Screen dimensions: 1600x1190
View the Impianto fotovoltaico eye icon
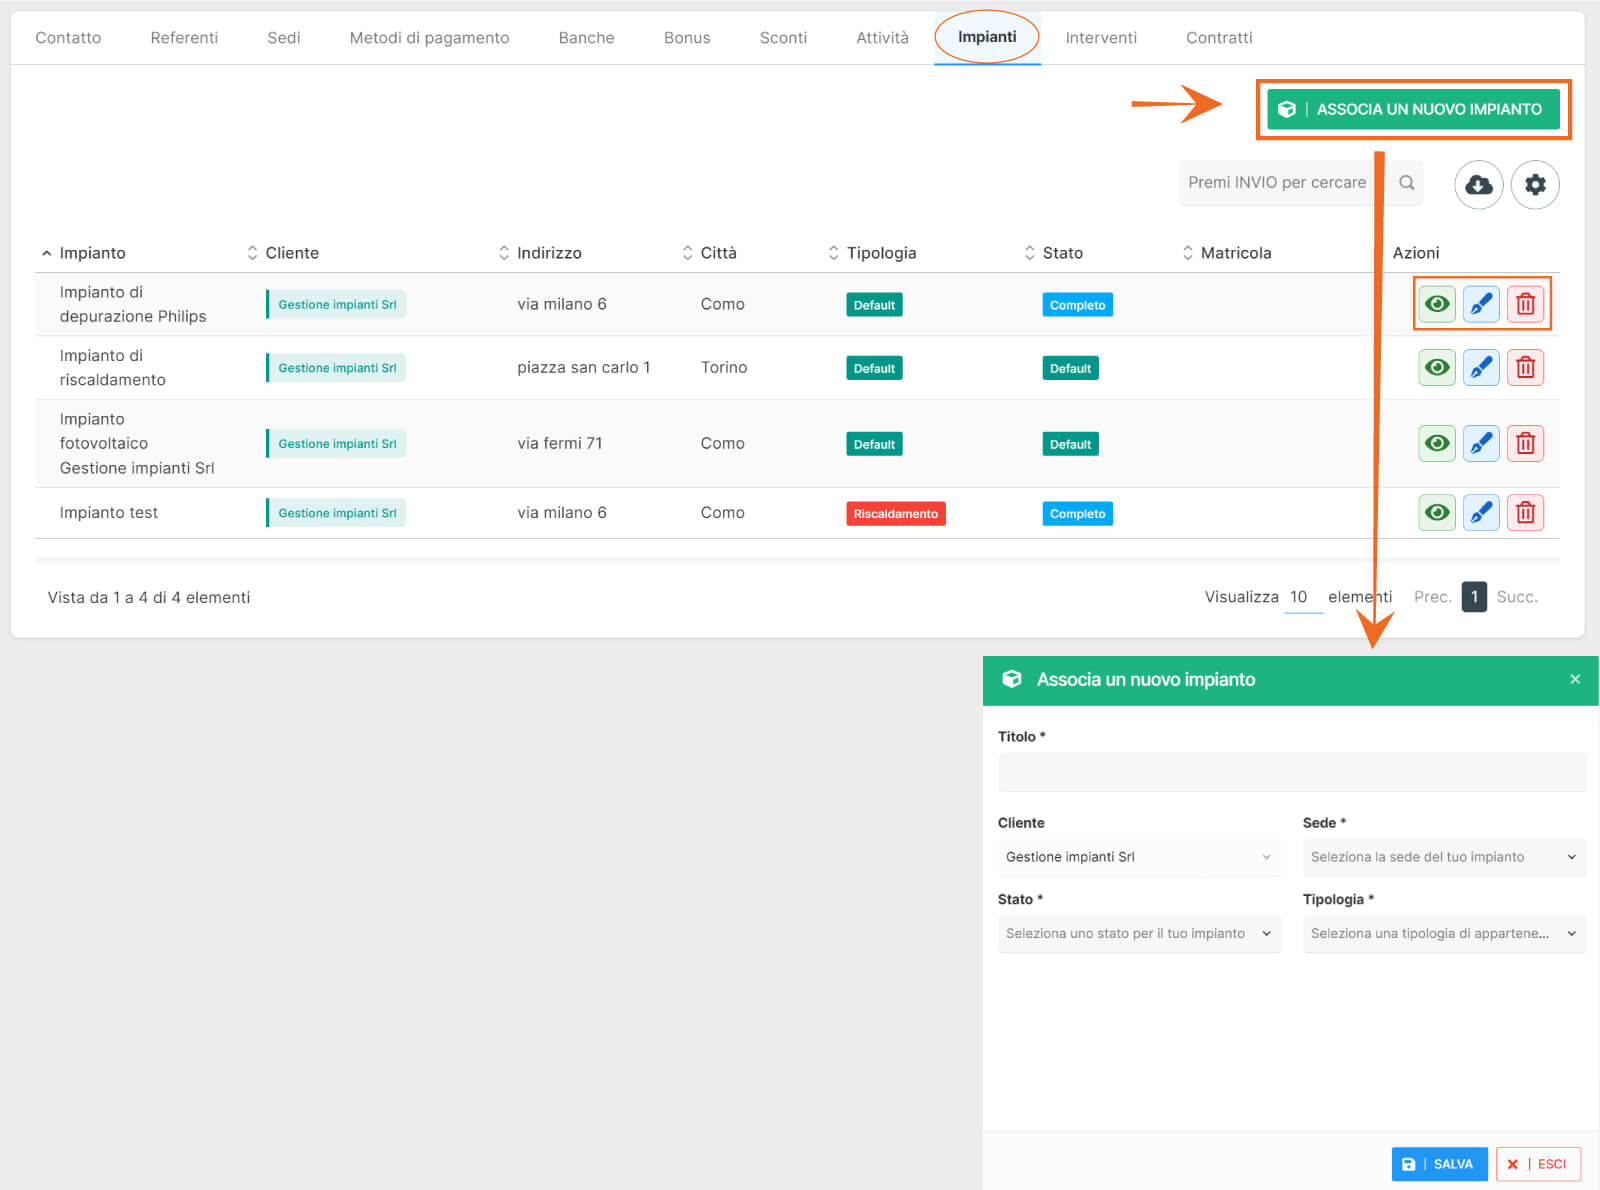click(x=1436, y=443)
